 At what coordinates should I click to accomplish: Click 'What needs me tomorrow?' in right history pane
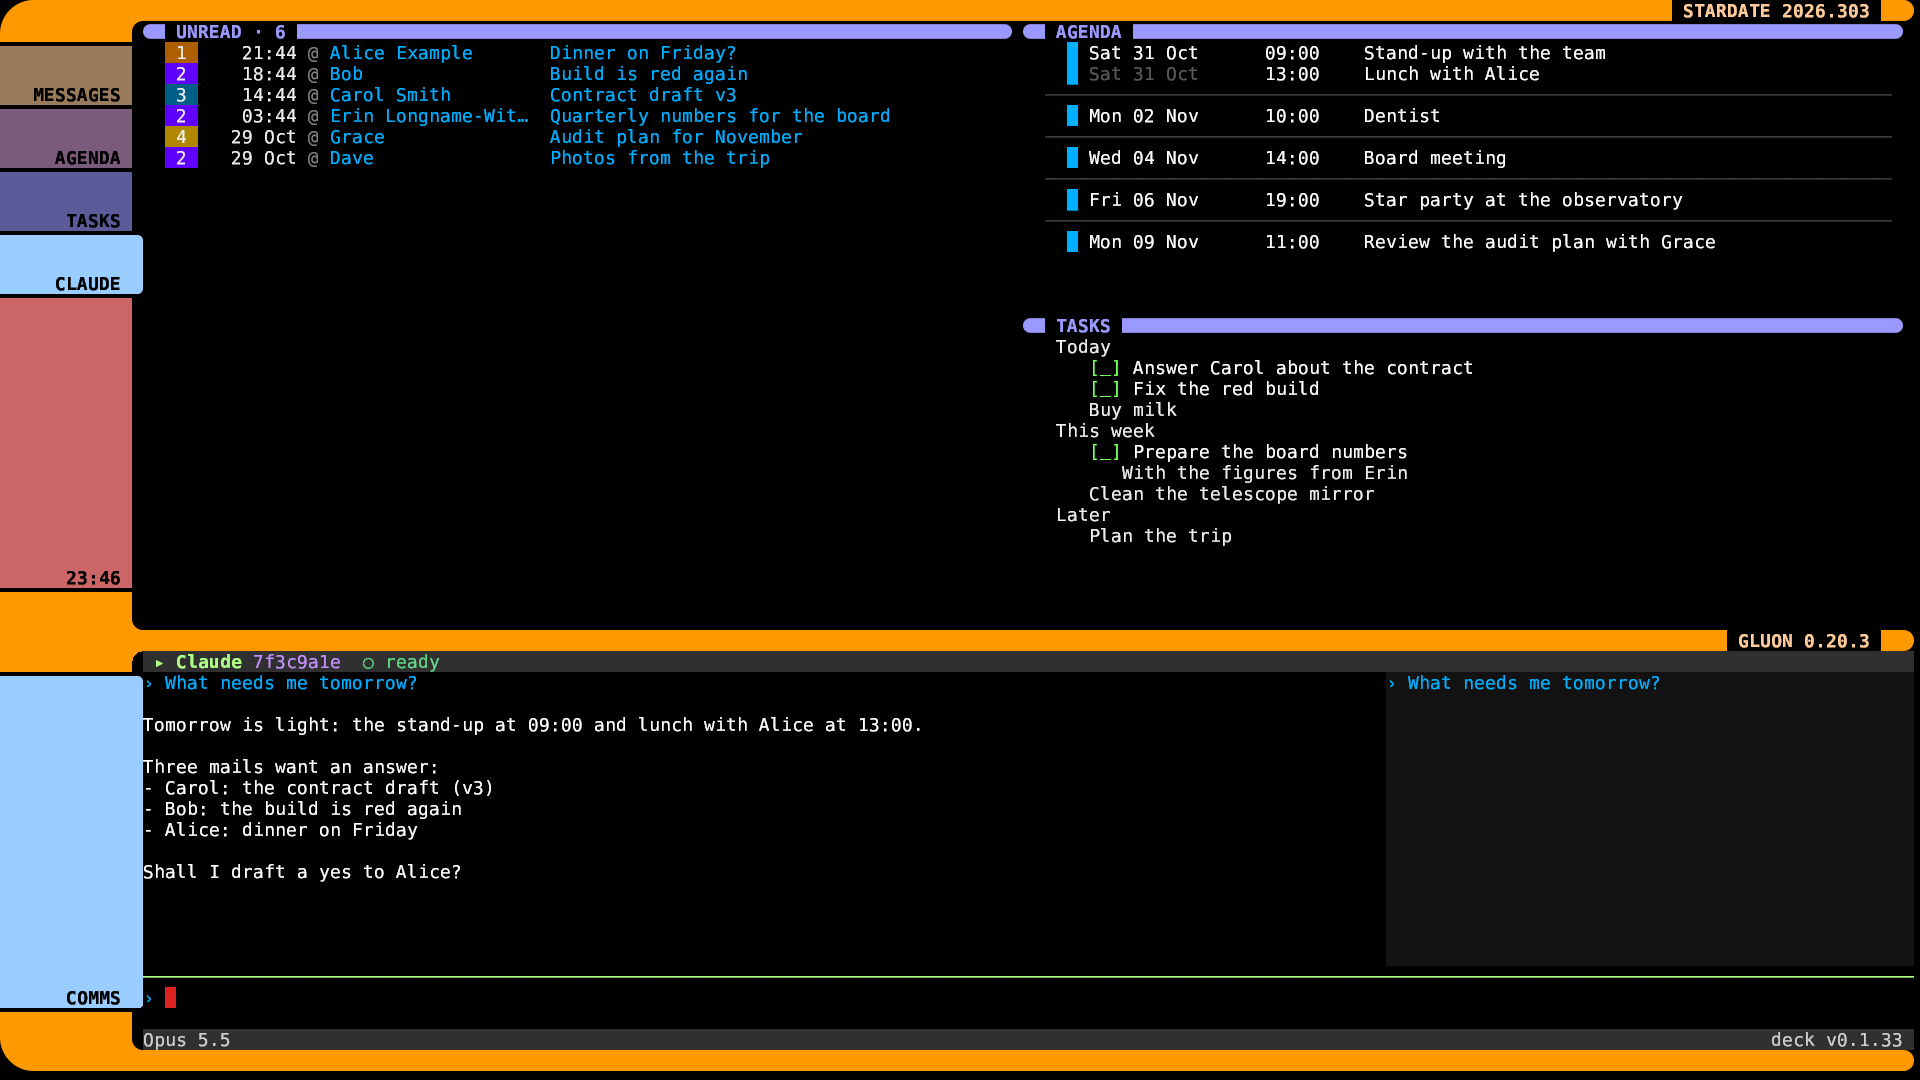[x=1534, y=683]
